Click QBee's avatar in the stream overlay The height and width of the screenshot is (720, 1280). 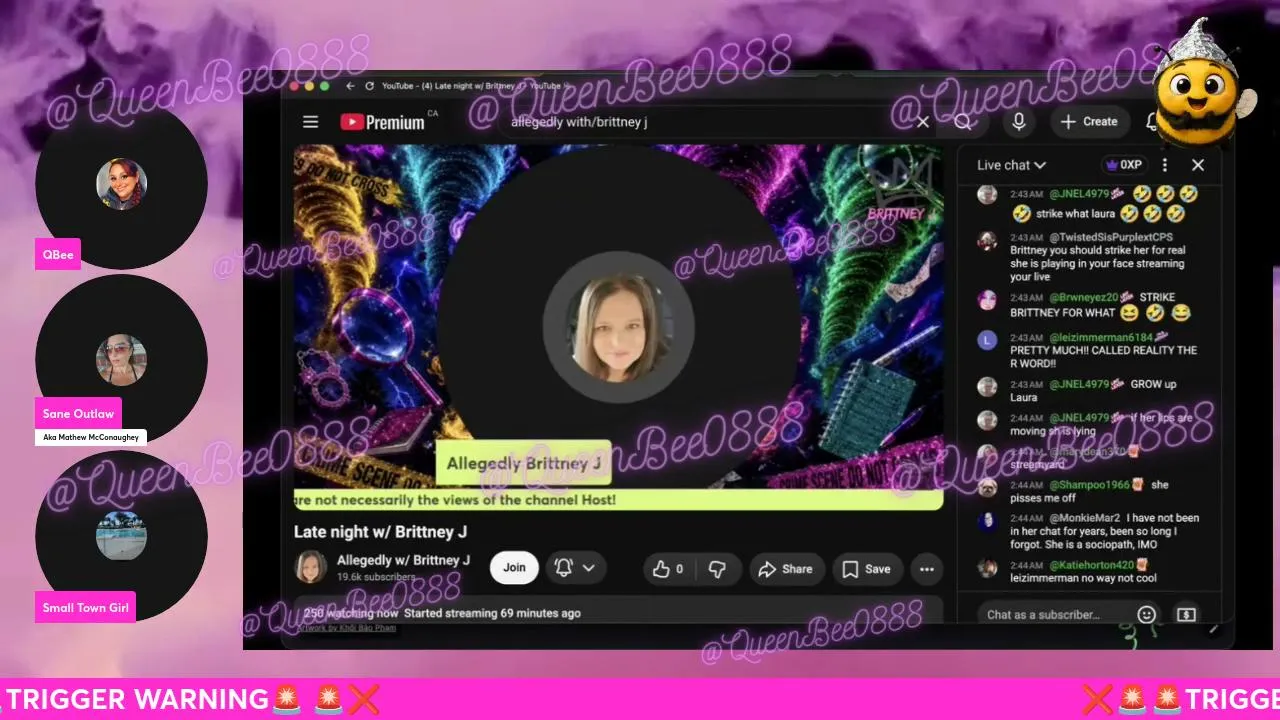121,184
